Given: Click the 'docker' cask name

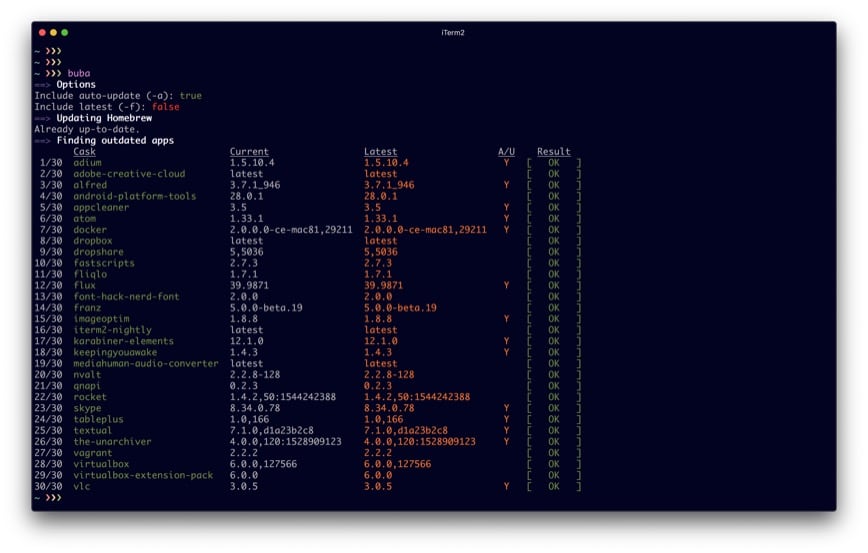Looking at the screenshot, I should click(x=90, y=230).
